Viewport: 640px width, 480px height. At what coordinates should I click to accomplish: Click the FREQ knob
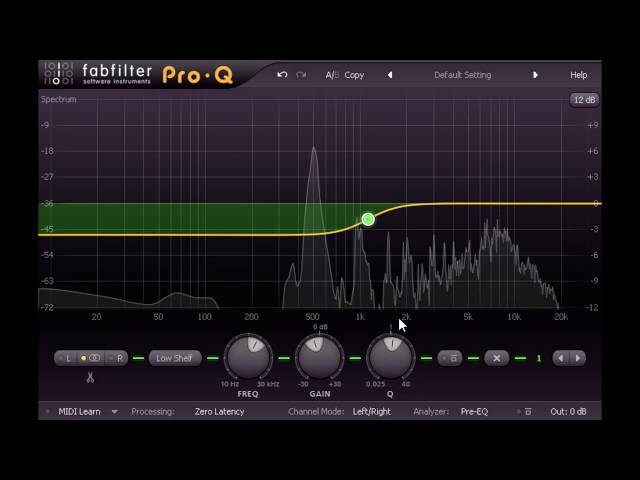click(248, 358)
